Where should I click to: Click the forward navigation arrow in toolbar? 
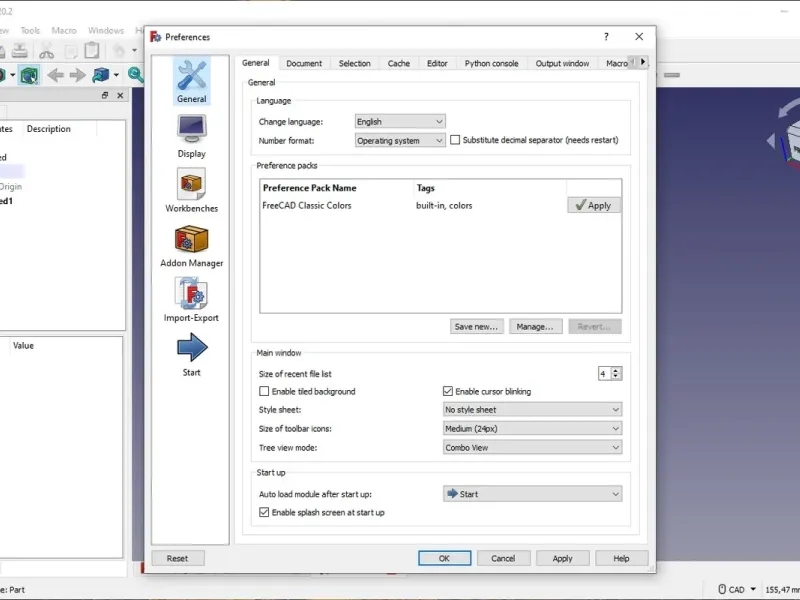(78, 76)
